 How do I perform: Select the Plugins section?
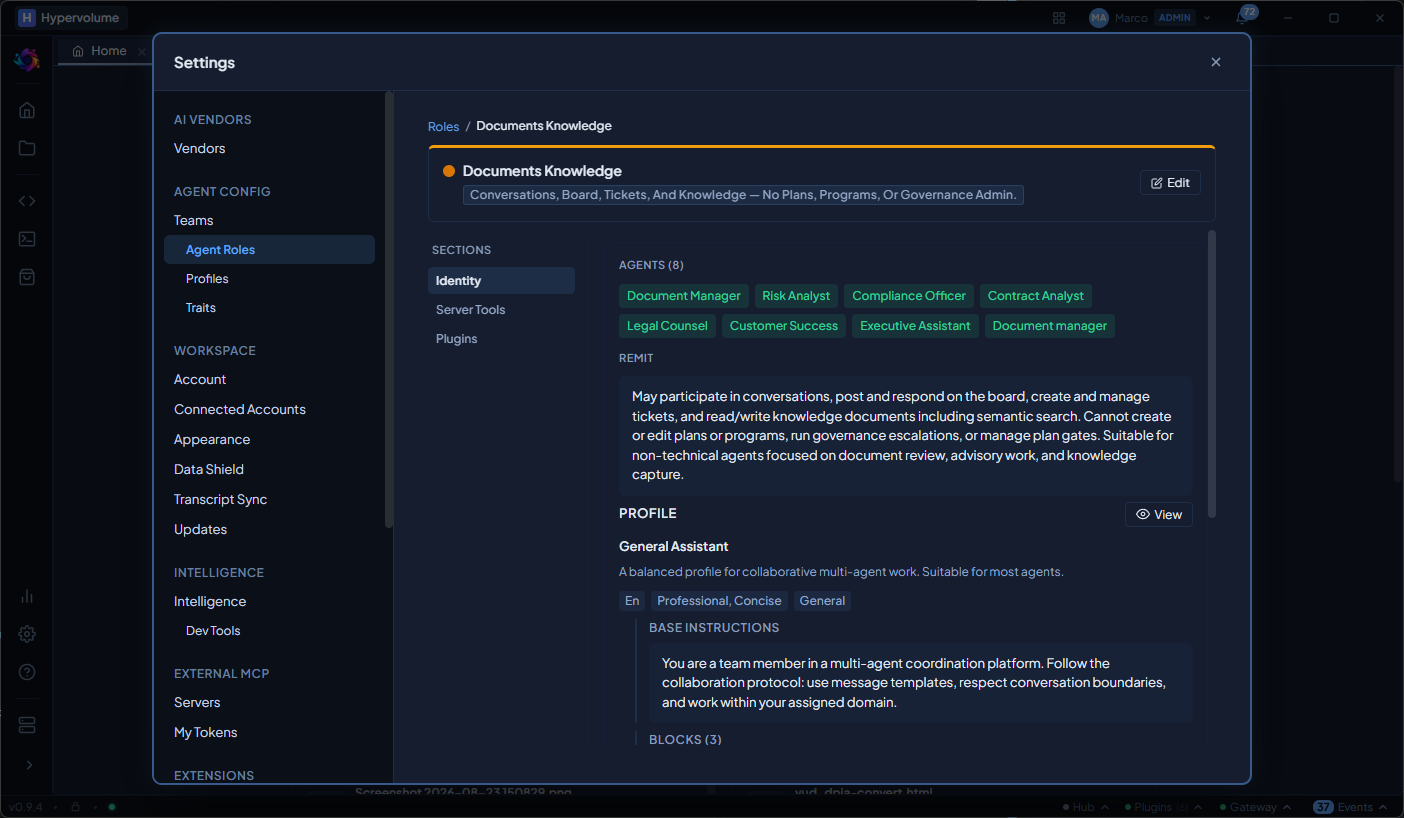(x=501, y=339)
